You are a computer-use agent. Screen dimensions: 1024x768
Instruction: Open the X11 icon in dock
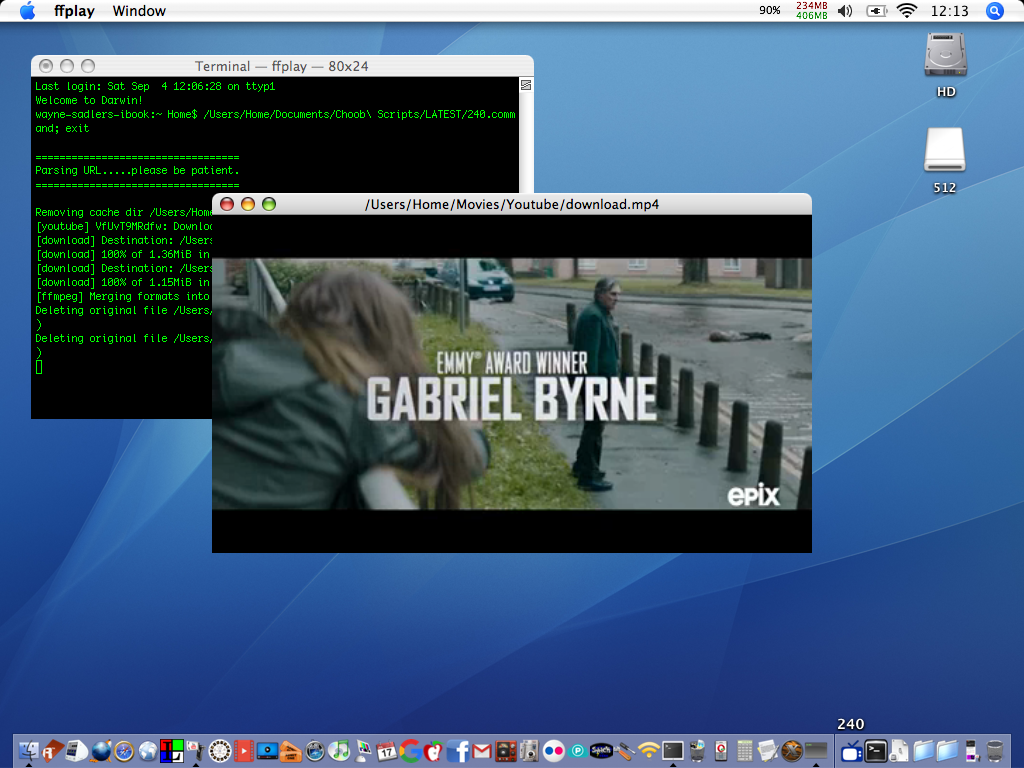tap(792, 751)
